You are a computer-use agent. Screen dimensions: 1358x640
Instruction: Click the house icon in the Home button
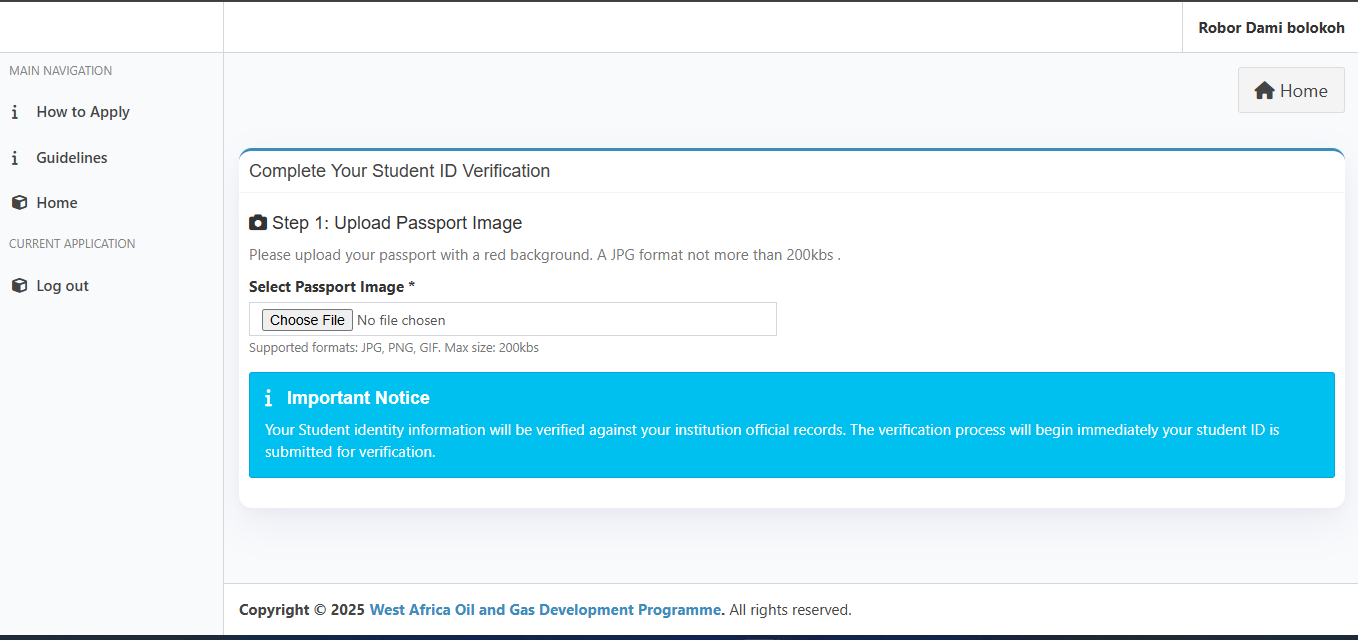(x=1264, y=91)
